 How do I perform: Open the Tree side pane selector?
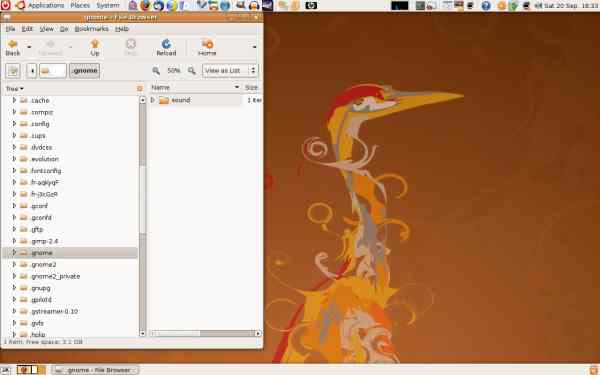click(15, 88)
